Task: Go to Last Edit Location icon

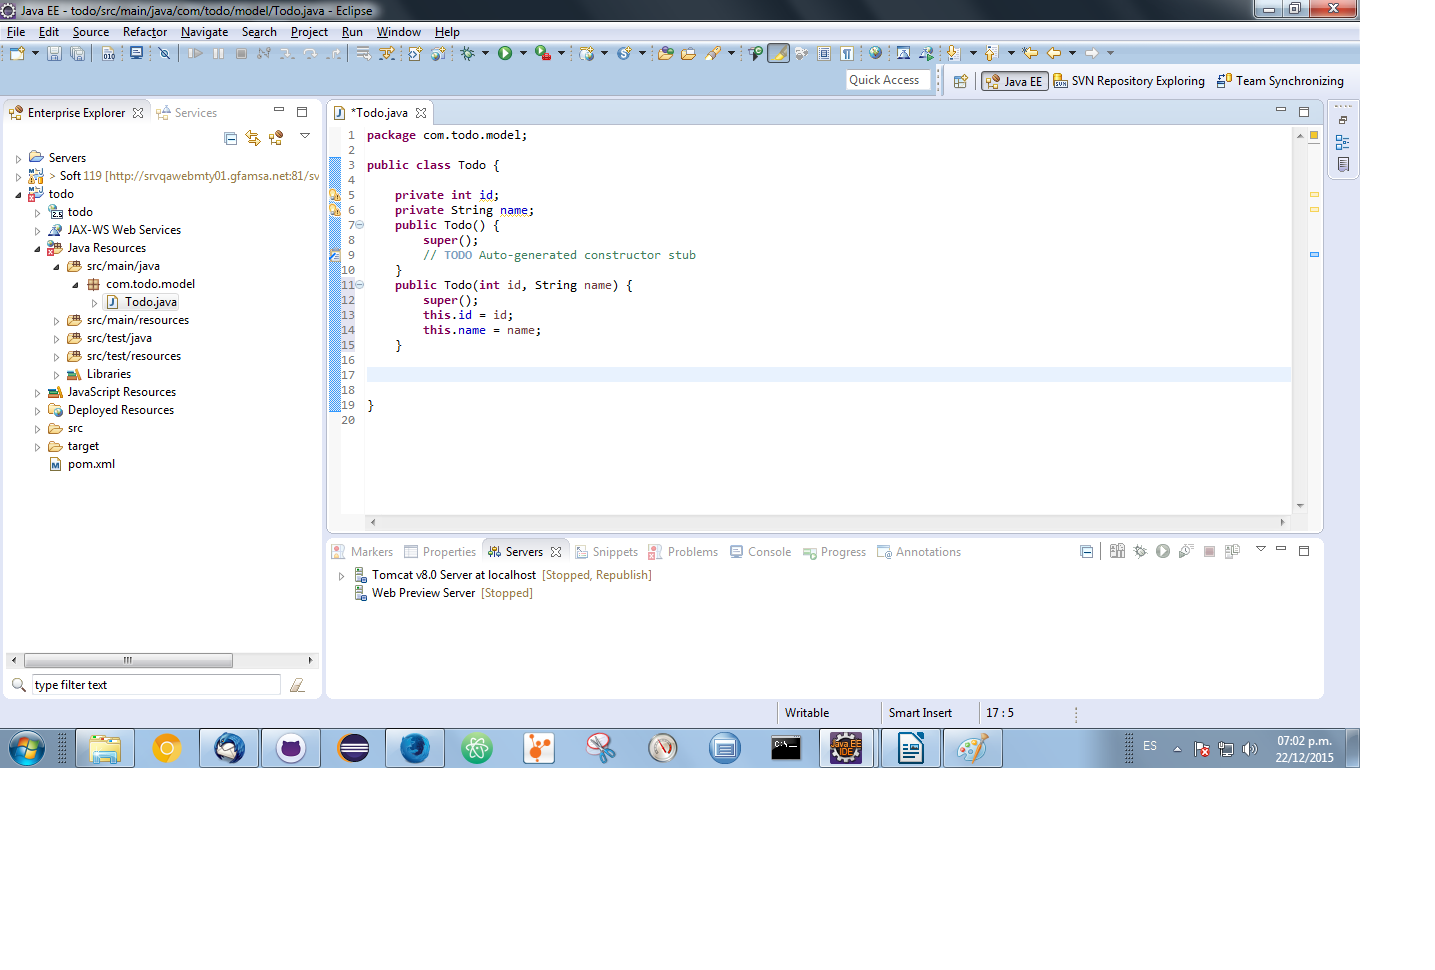Action: coord(1030,53)
